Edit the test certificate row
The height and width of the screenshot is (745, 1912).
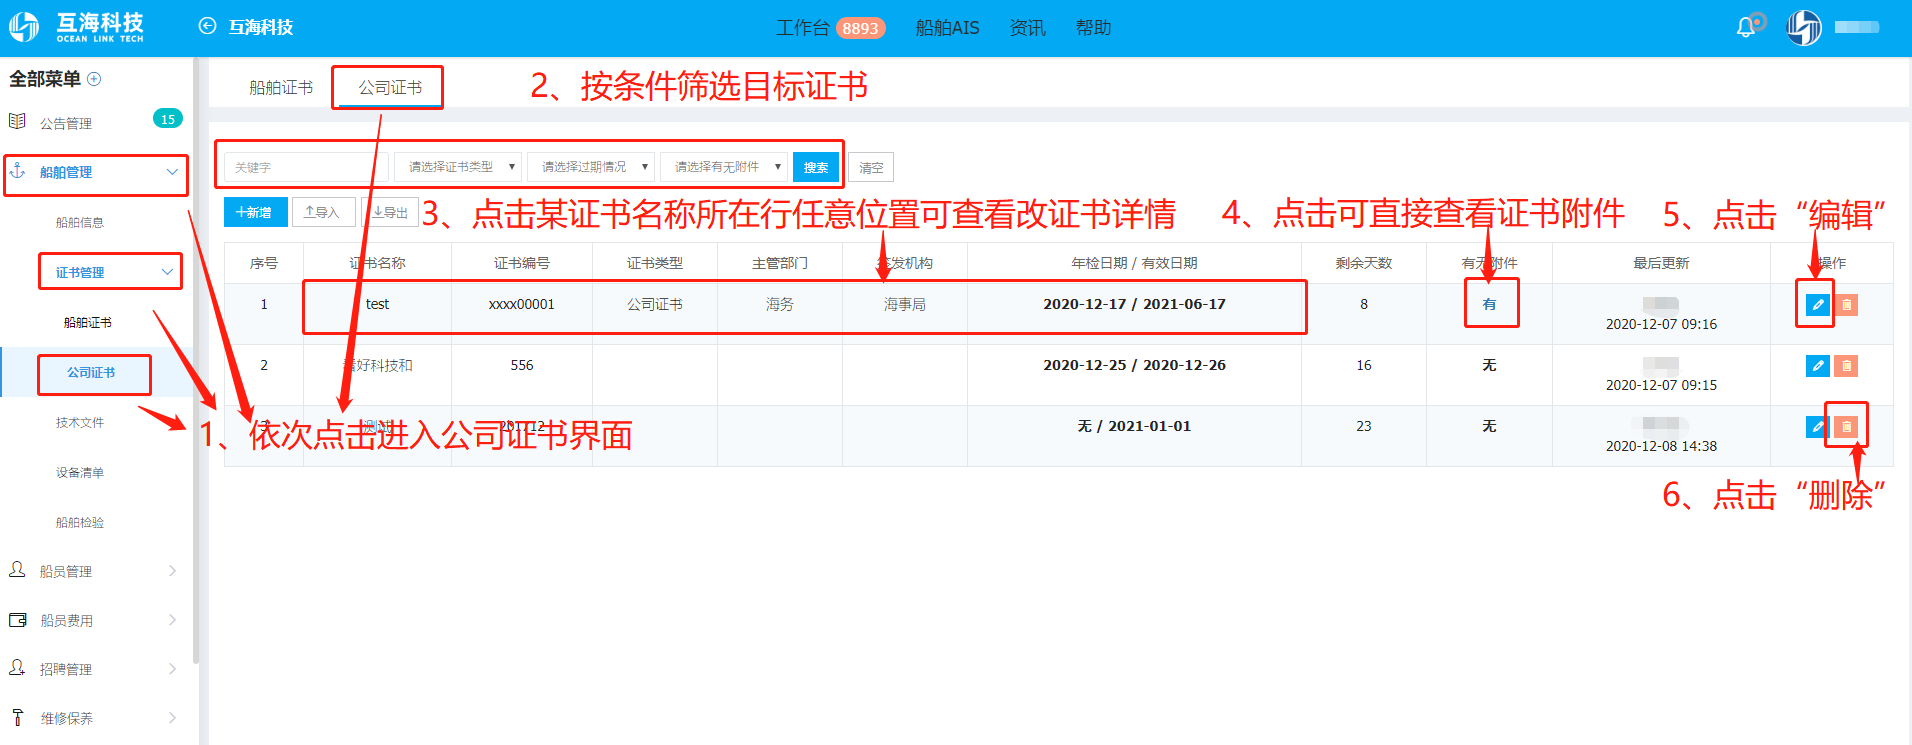1818,305
